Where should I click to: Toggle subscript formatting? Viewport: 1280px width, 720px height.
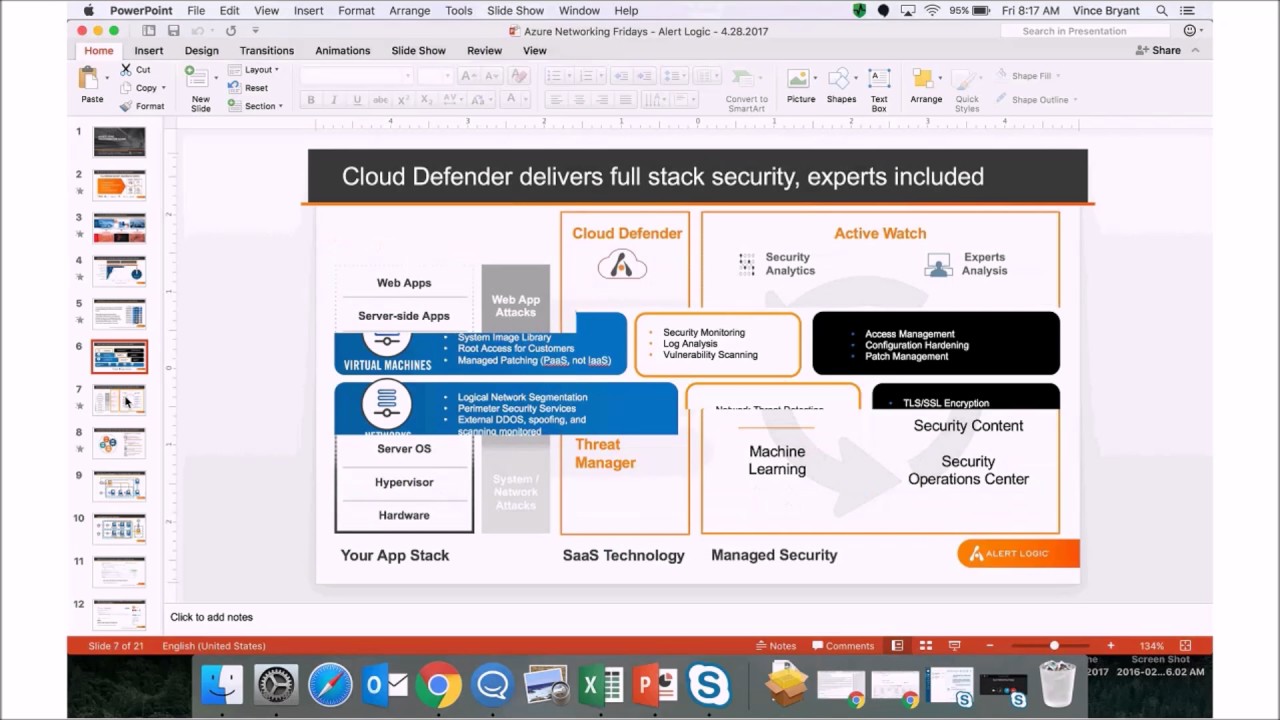(427, 100)
